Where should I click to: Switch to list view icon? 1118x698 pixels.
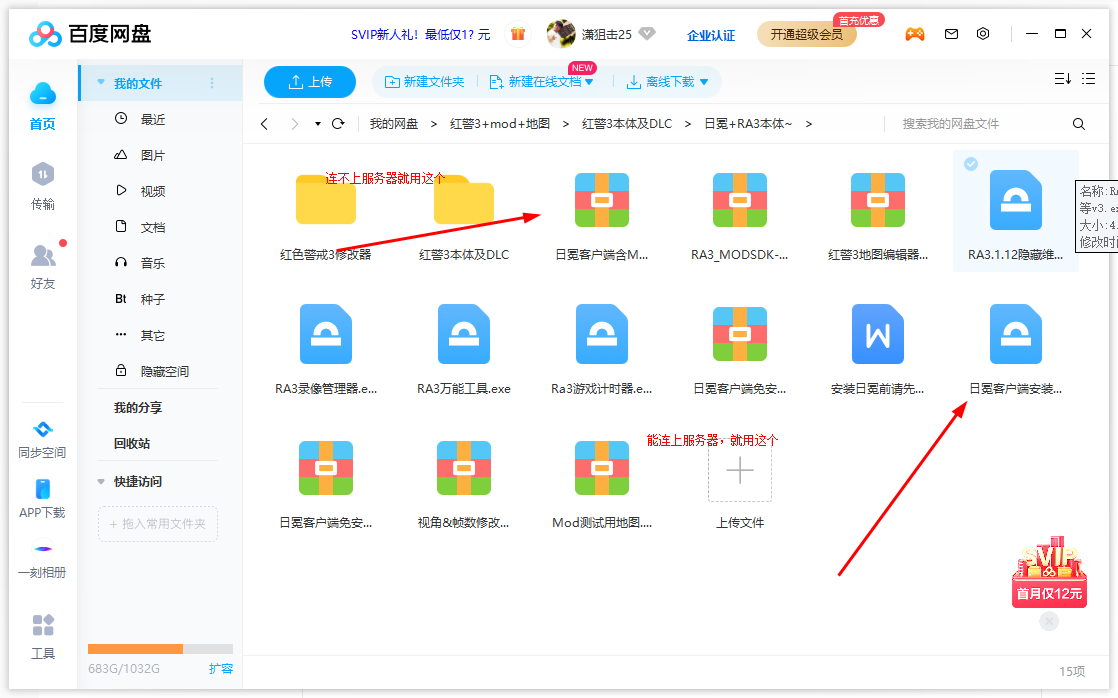(1088, 78)
